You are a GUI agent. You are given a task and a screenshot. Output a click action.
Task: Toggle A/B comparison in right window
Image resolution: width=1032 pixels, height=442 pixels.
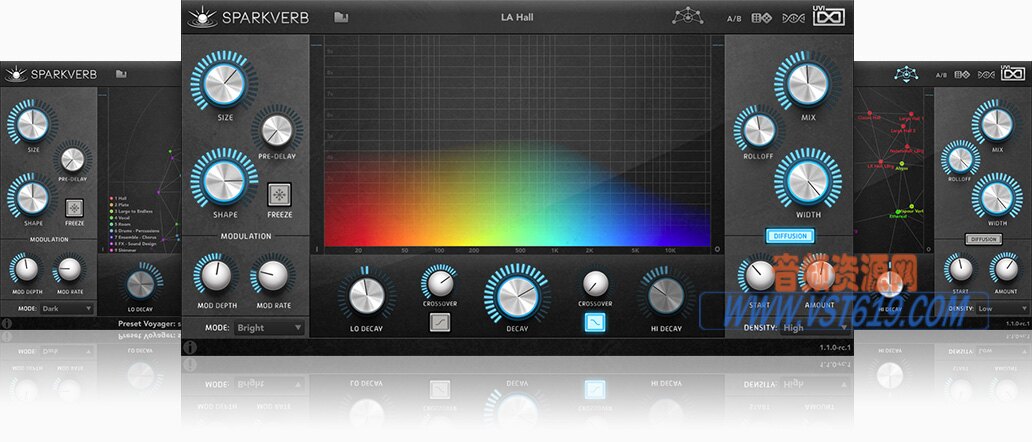941,75
